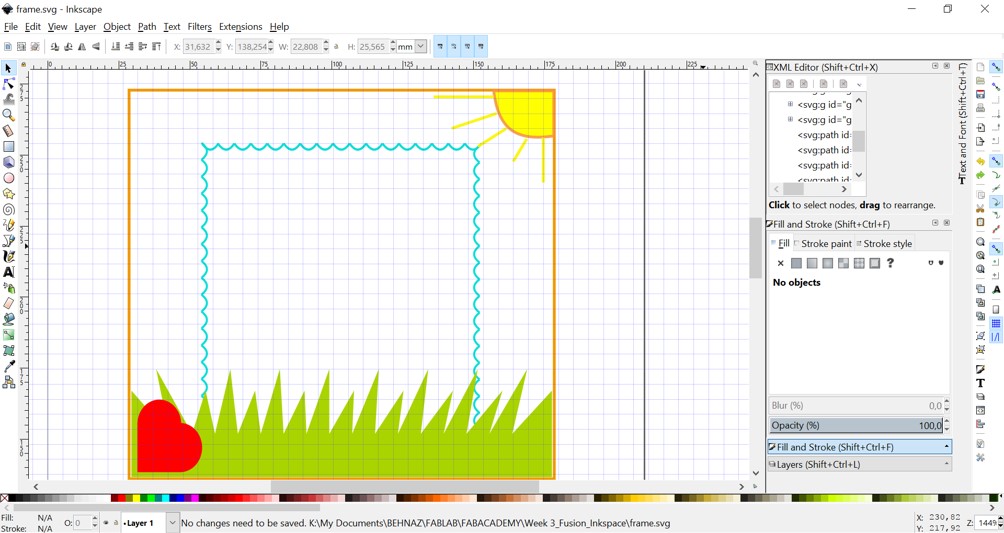
Task: Iconify the XML Editor panel
Action: point(935,66)
